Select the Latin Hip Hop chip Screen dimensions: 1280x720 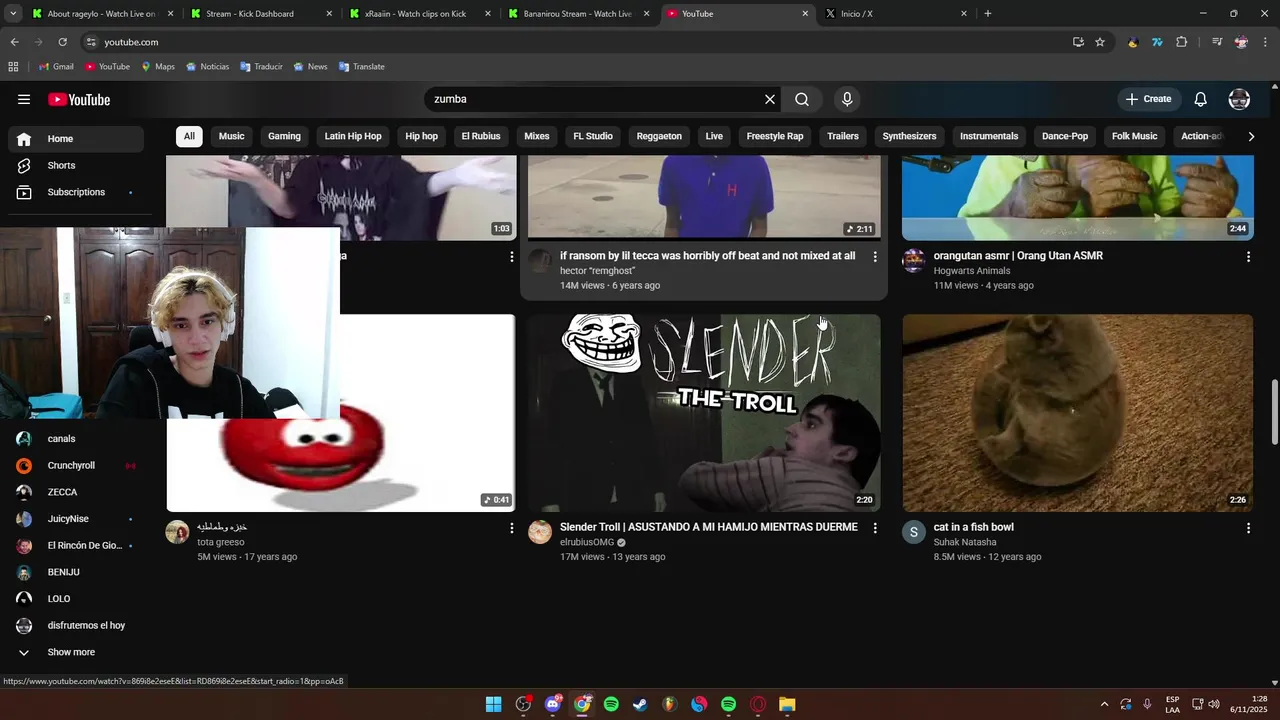pos(353,136)
